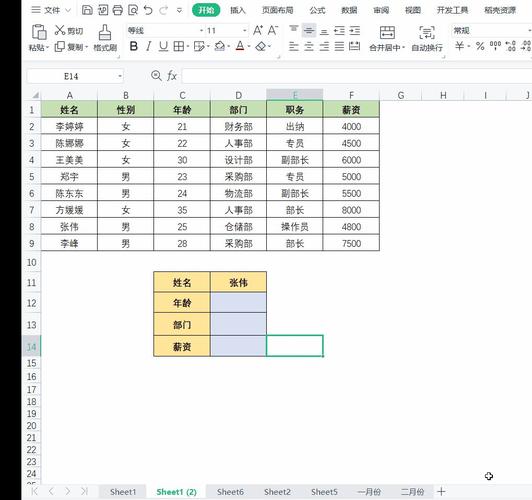Switch to the 公式 tab

point(317,10)
